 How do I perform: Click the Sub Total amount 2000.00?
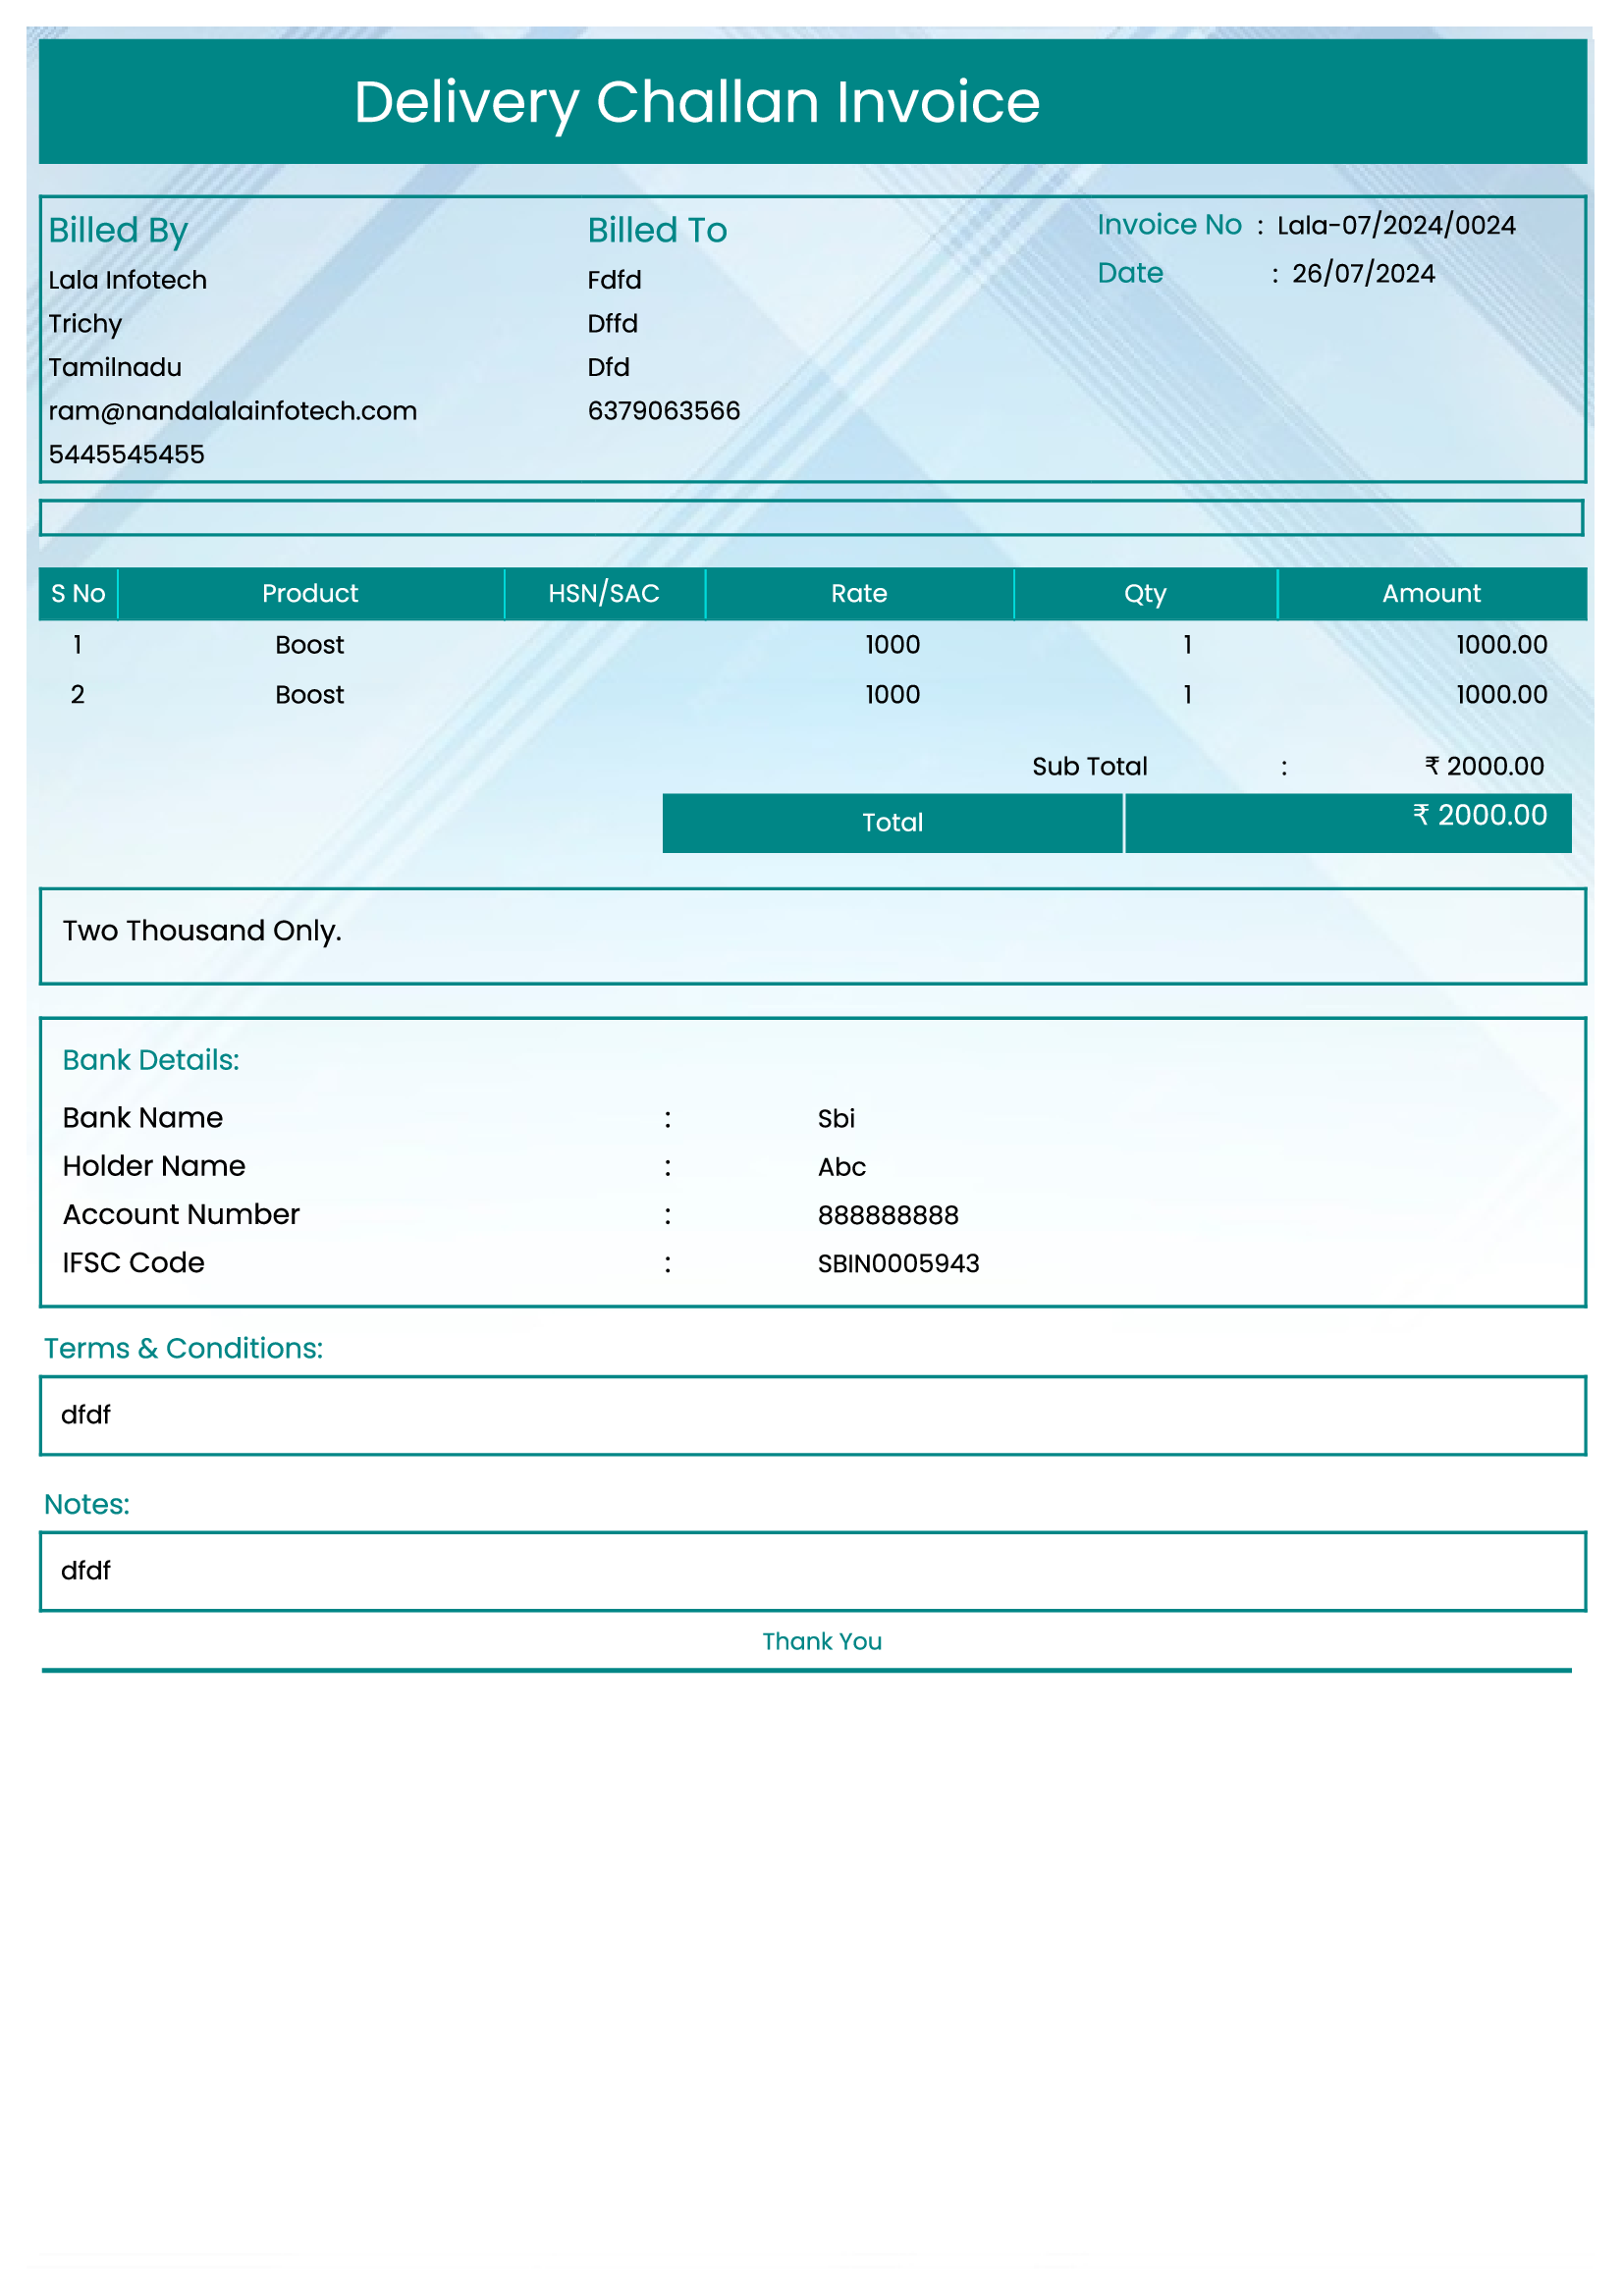[x=1484, y=766]
